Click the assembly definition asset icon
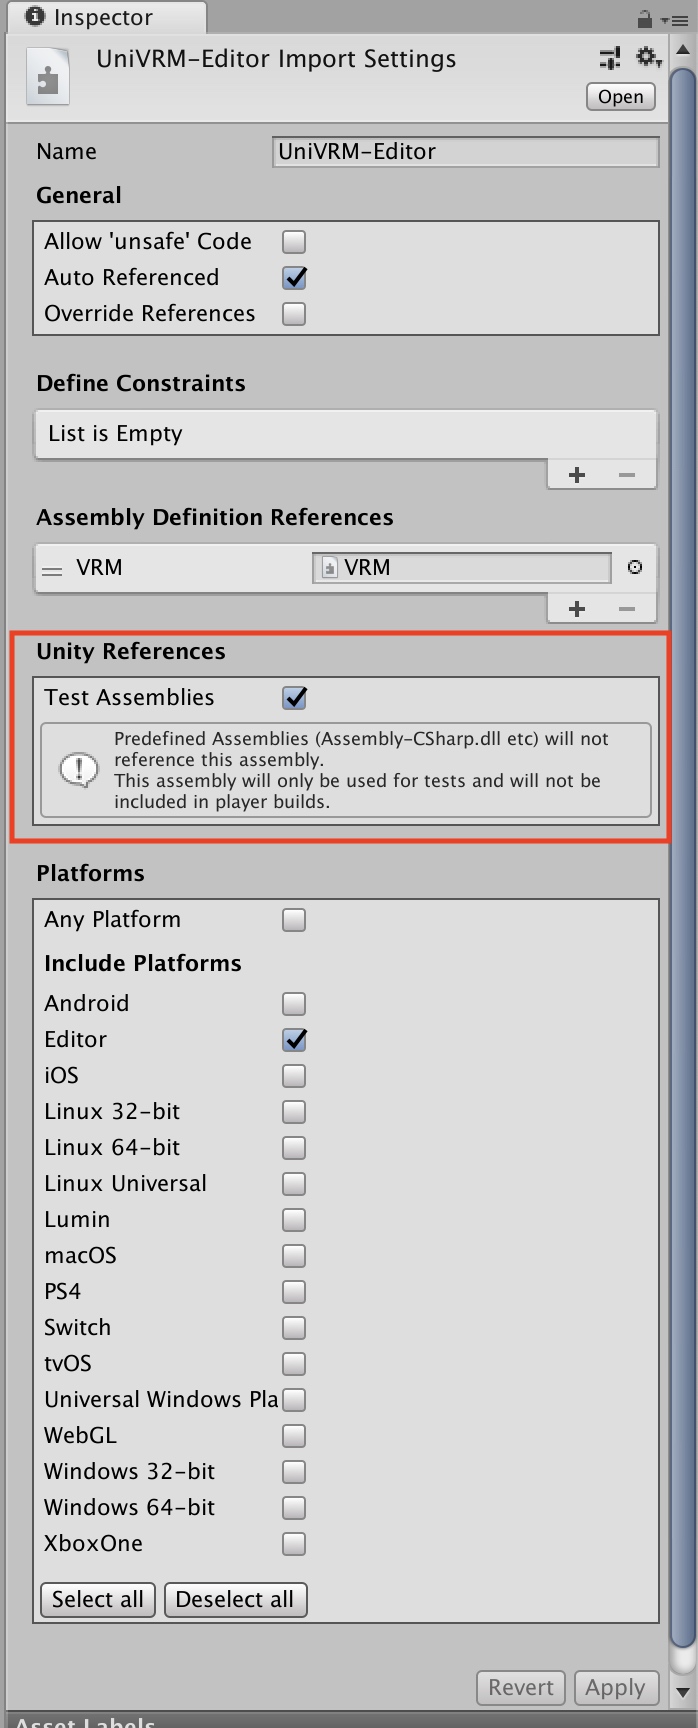The height and width of the screenshot is (1728, 698). (x=47, y=77)
